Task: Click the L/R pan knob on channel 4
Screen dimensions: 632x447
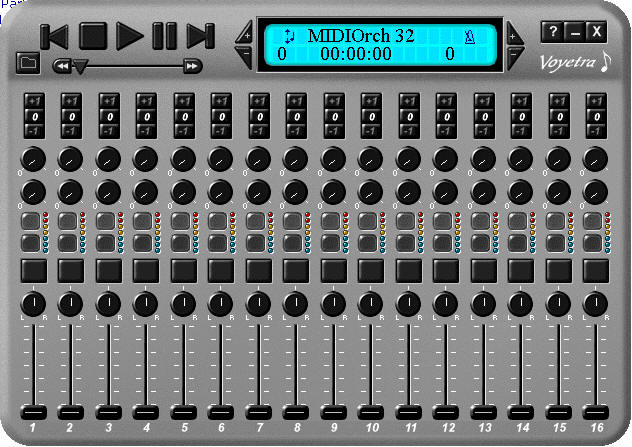Action: click(x=146, y=304)
